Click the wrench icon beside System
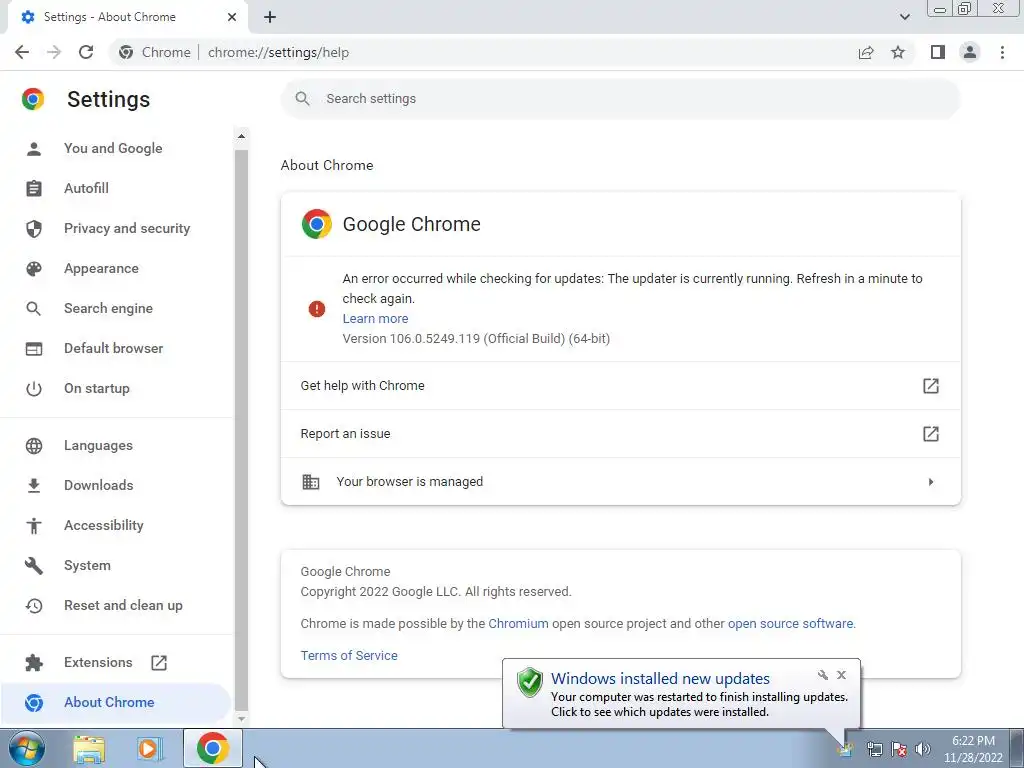 point(34,566)
